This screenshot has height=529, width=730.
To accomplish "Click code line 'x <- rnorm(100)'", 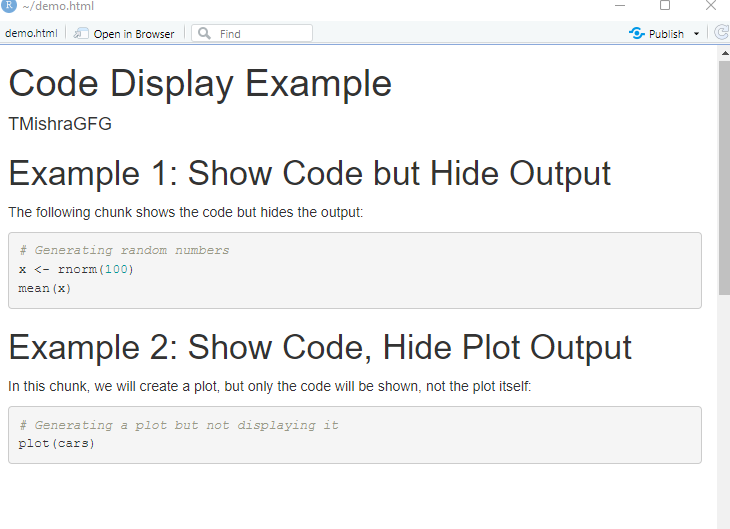I will pos(76,270).
